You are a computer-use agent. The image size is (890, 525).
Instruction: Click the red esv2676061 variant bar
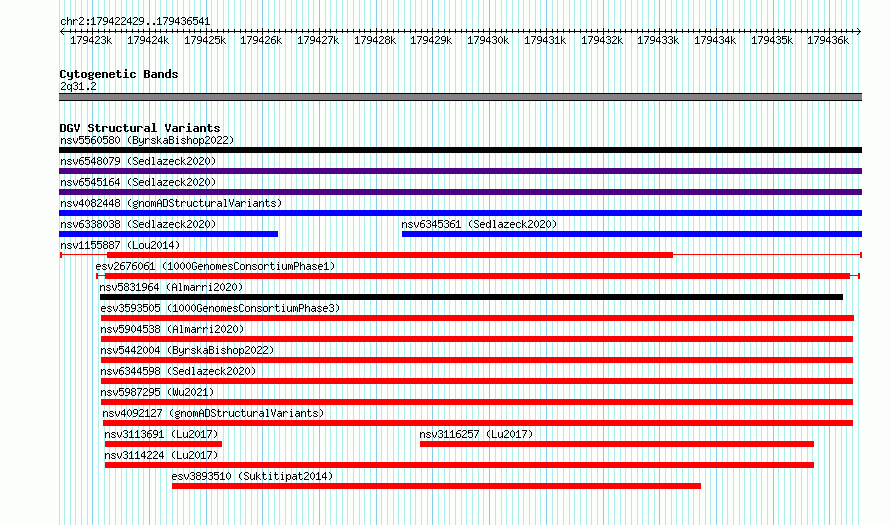[x=477, y=276]
